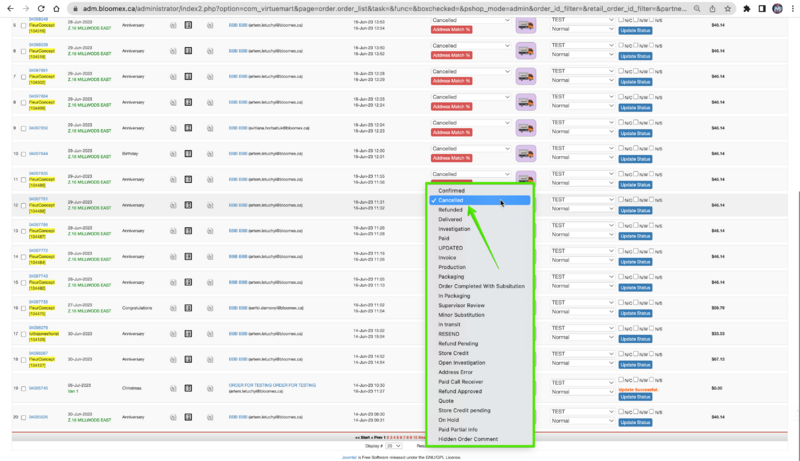Screen dimensions: 800x461
Task: Click the dark square icon in row 12
Action: 188,205
